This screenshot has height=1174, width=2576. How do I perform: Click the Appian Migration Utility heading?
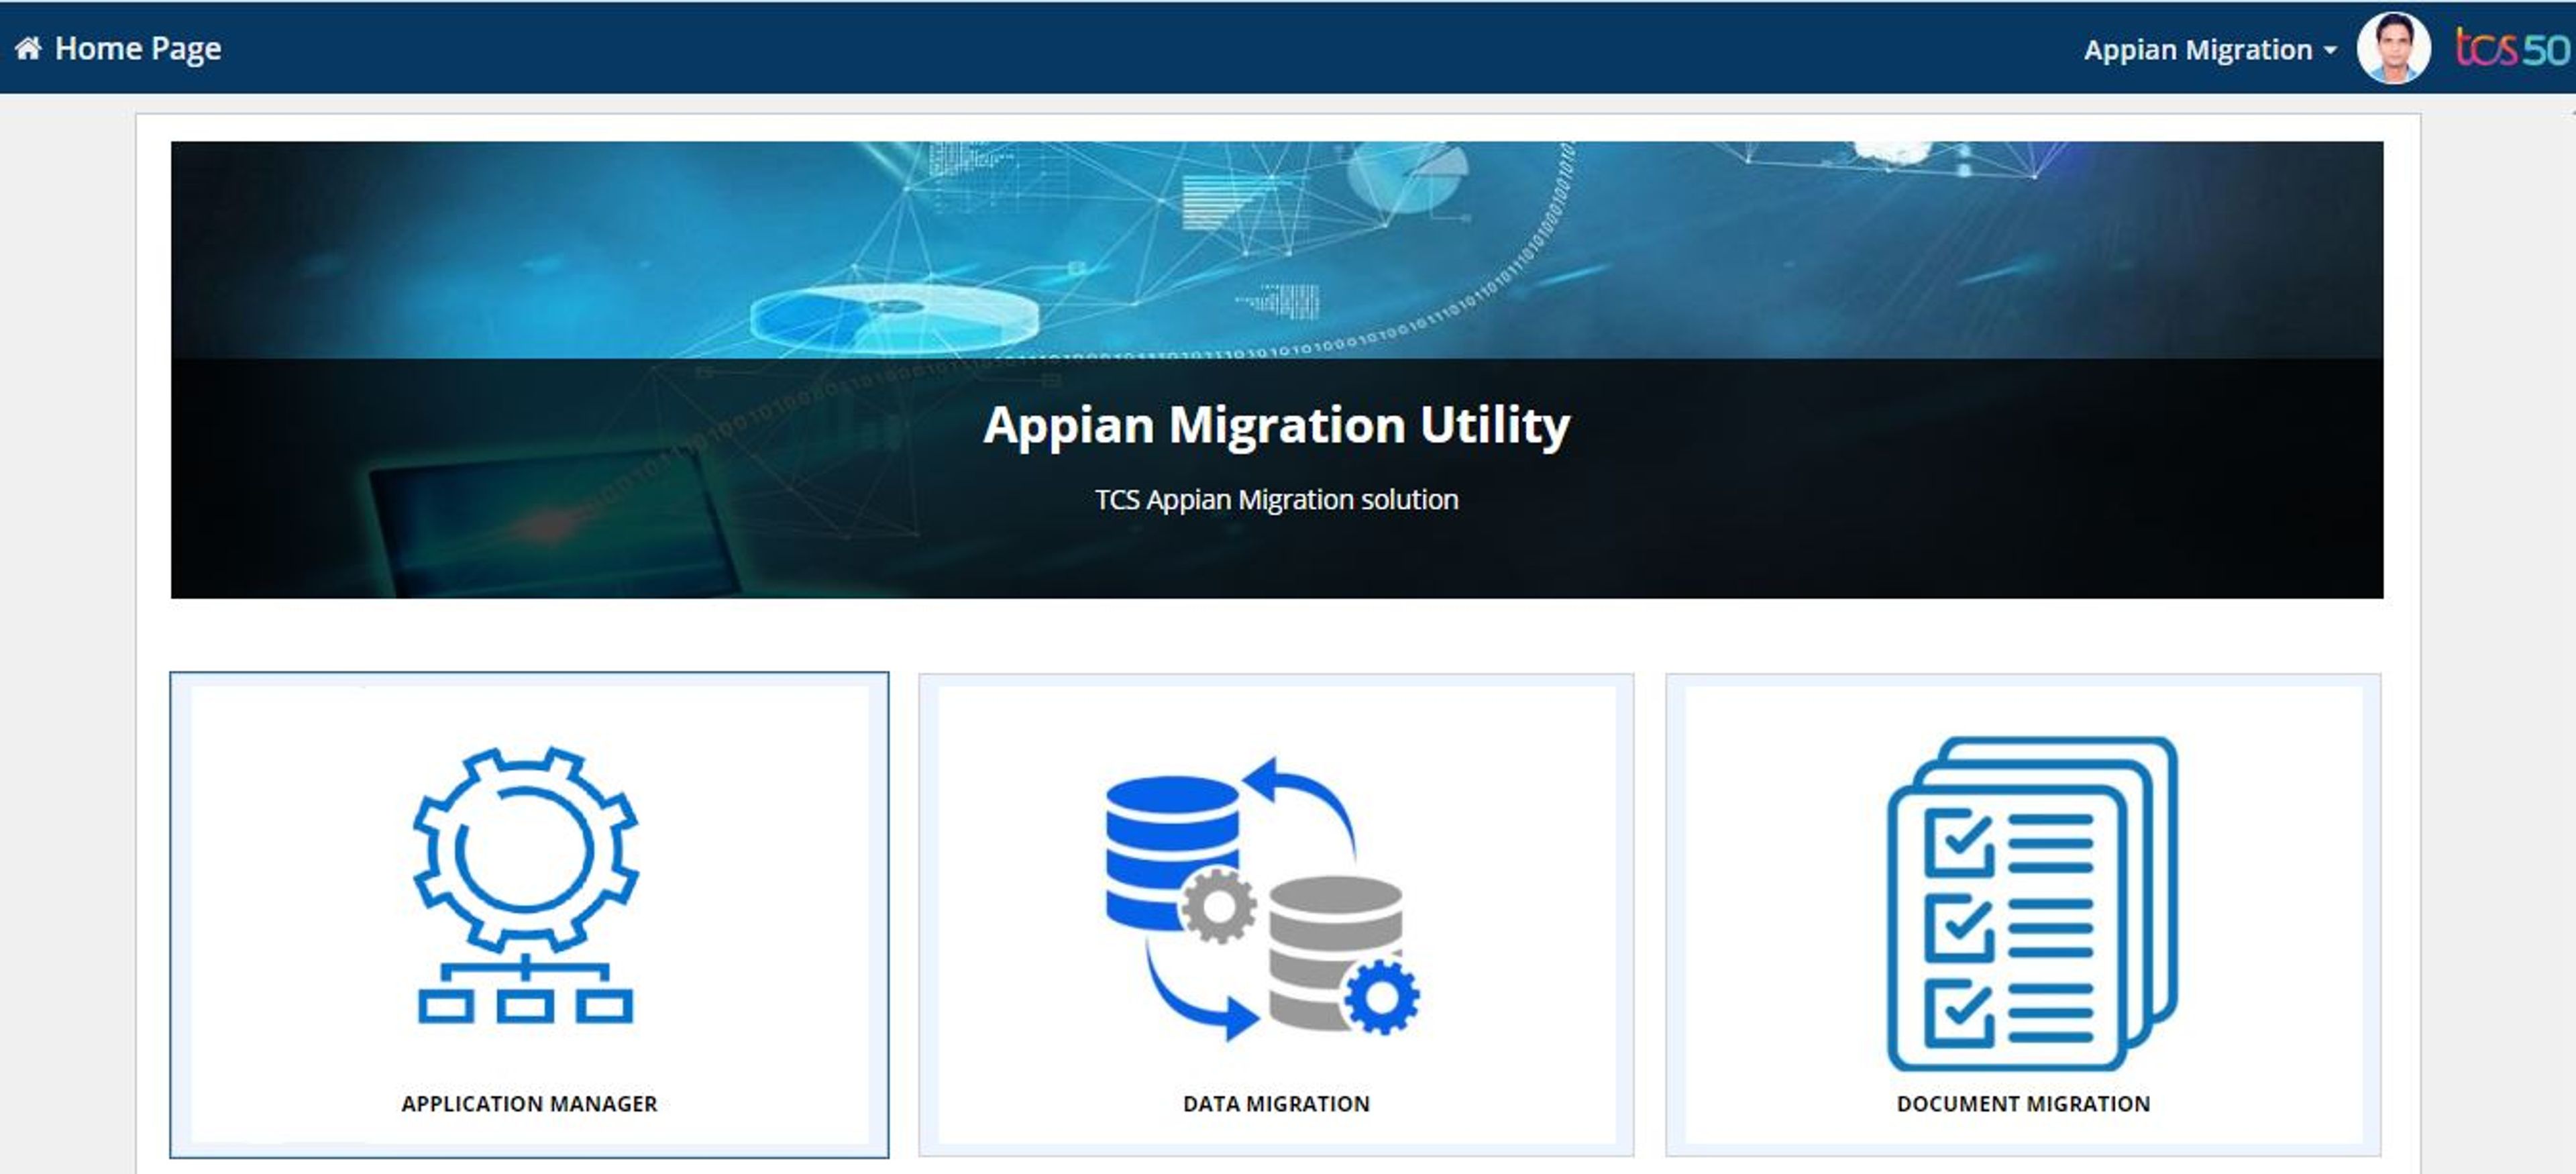[1277, 425]
